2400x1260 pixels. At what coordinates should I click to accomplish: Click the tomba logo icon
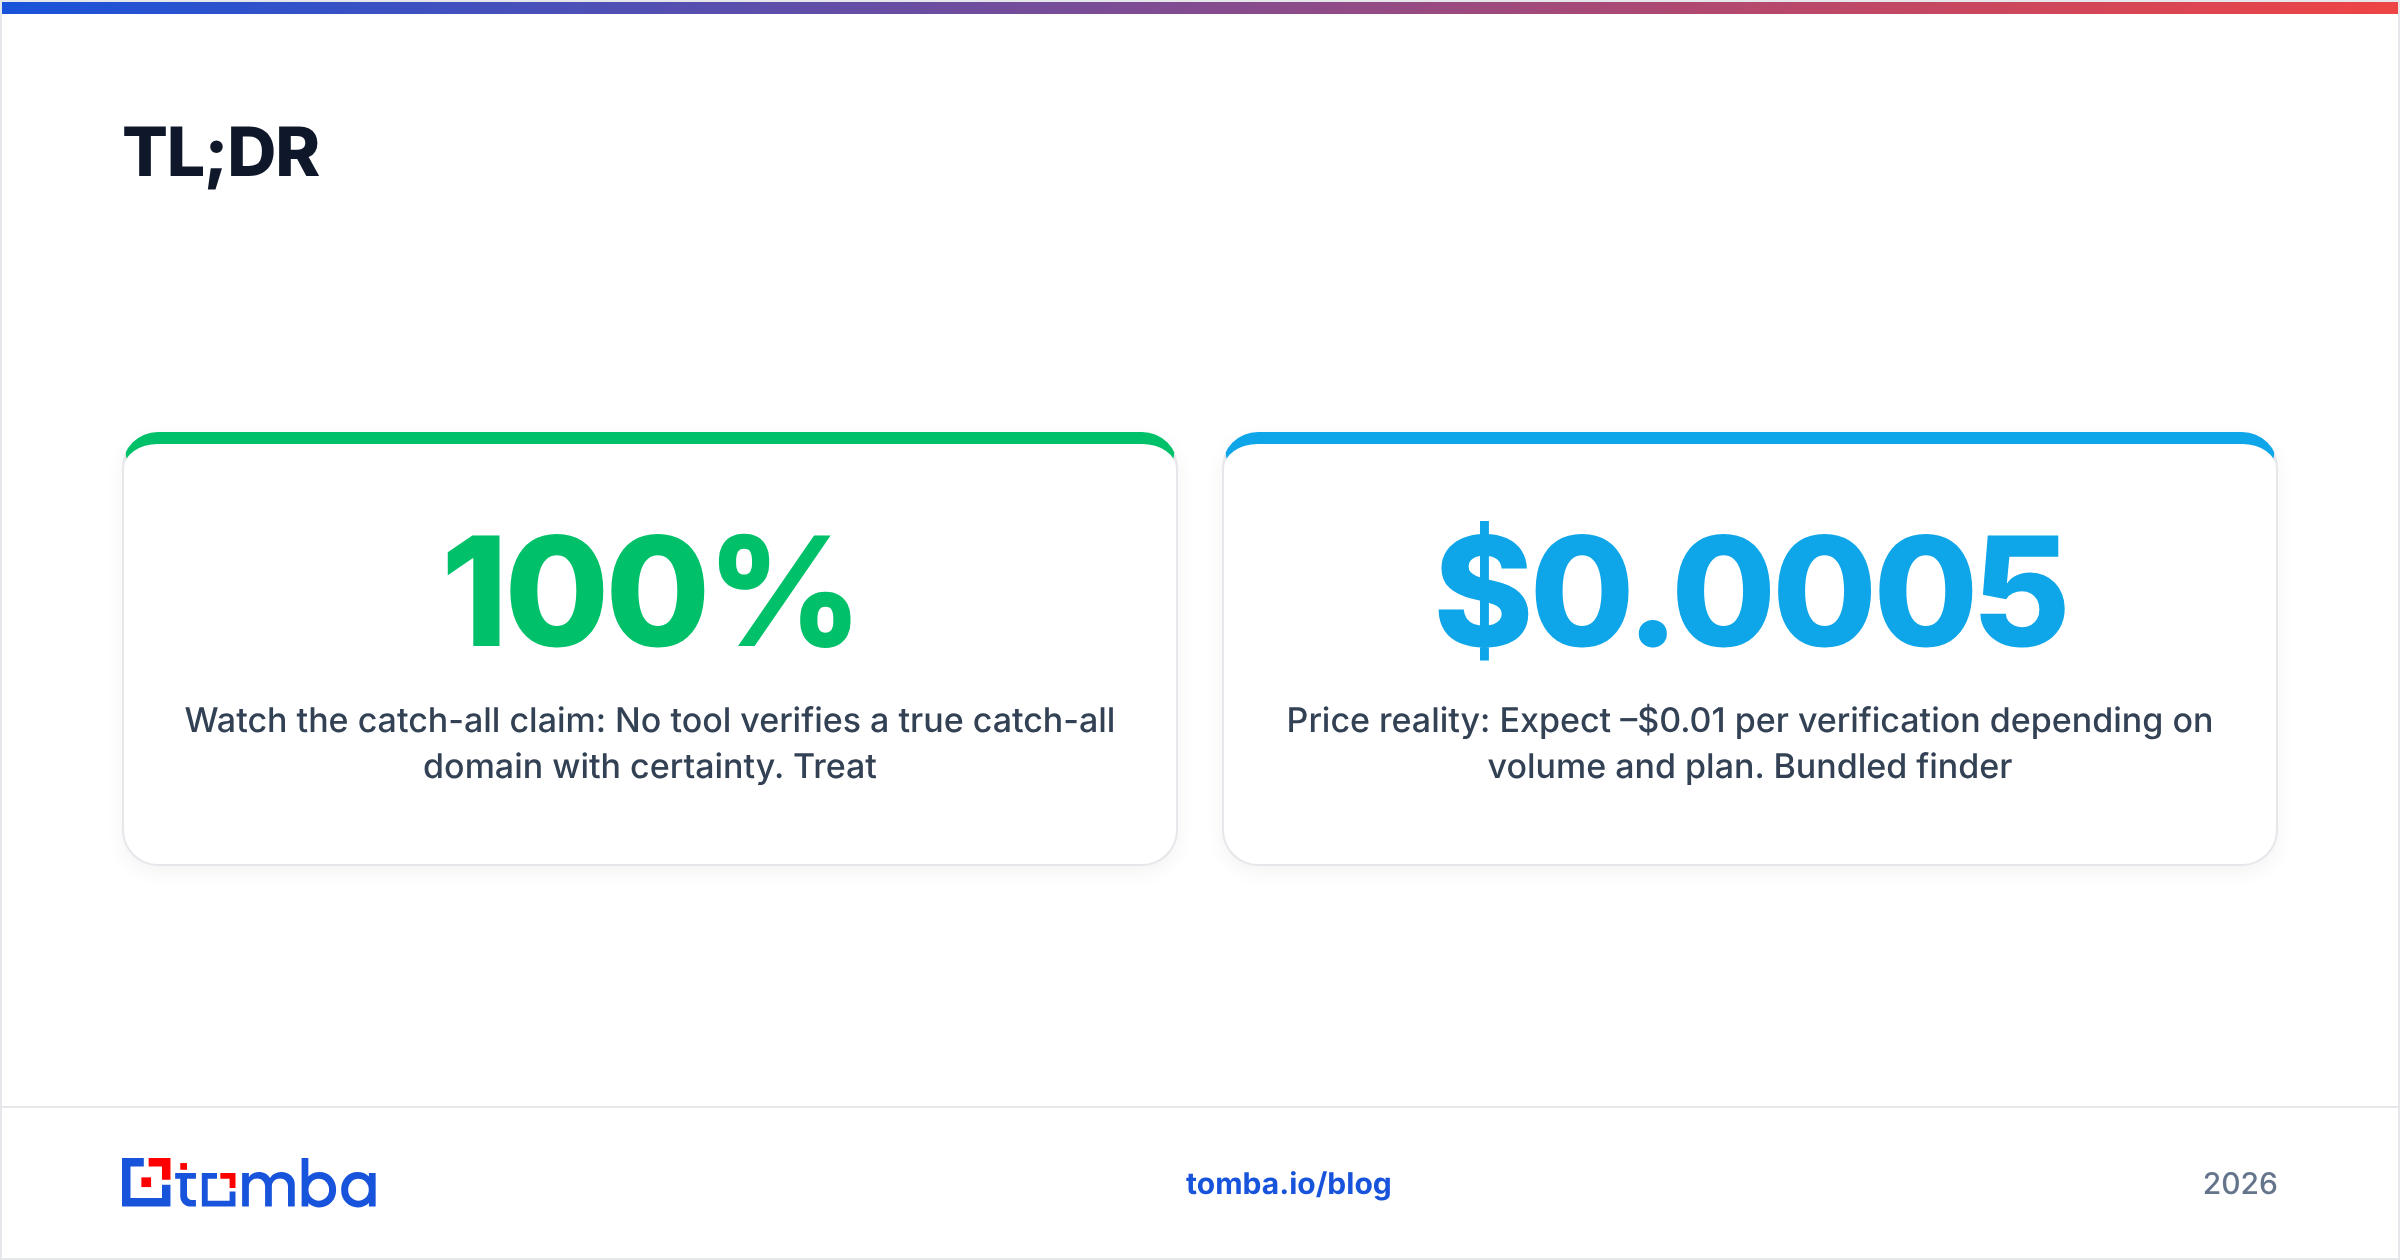click(147, 1182)
